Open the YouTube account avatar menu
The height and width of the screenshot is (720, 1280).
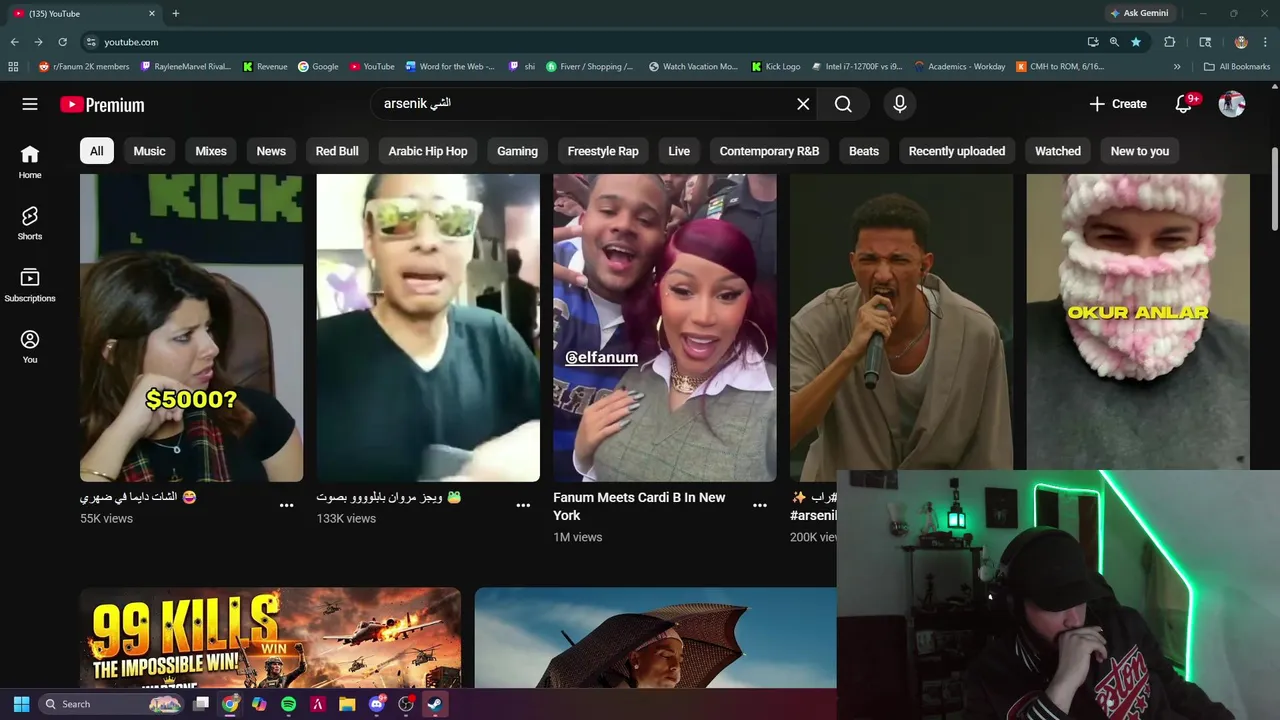(x=1232, y=104)
